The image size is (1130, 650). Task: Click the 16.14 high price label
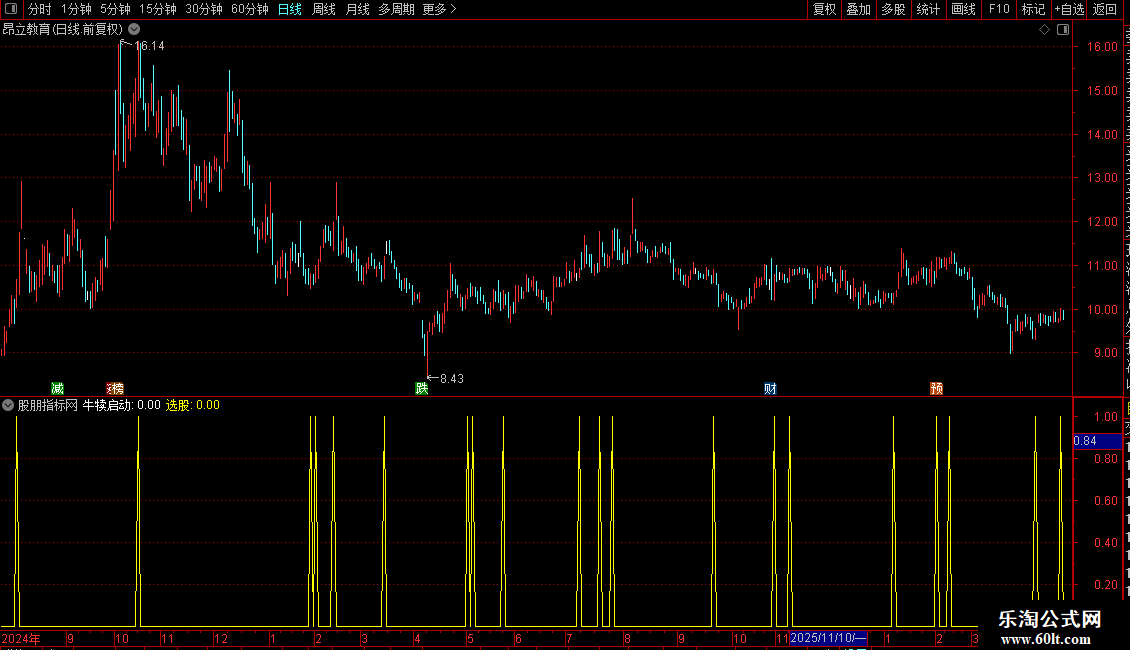149,45
